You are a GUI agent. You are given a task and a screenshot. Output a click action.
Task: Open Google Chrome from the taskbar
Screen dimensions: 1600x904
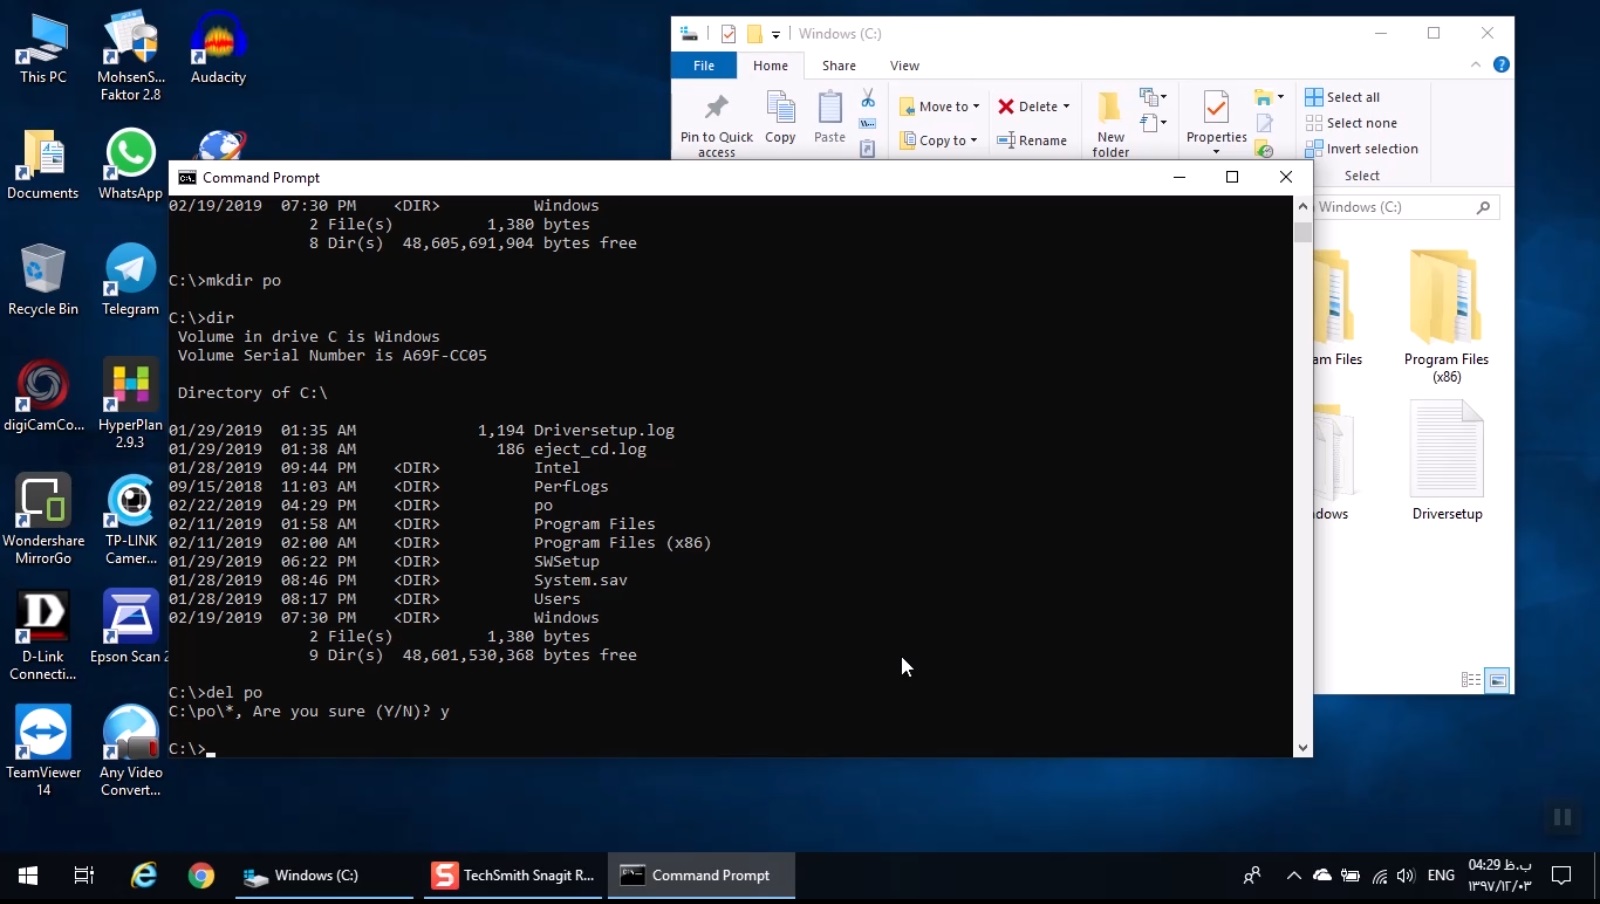[x=200, y=875]
